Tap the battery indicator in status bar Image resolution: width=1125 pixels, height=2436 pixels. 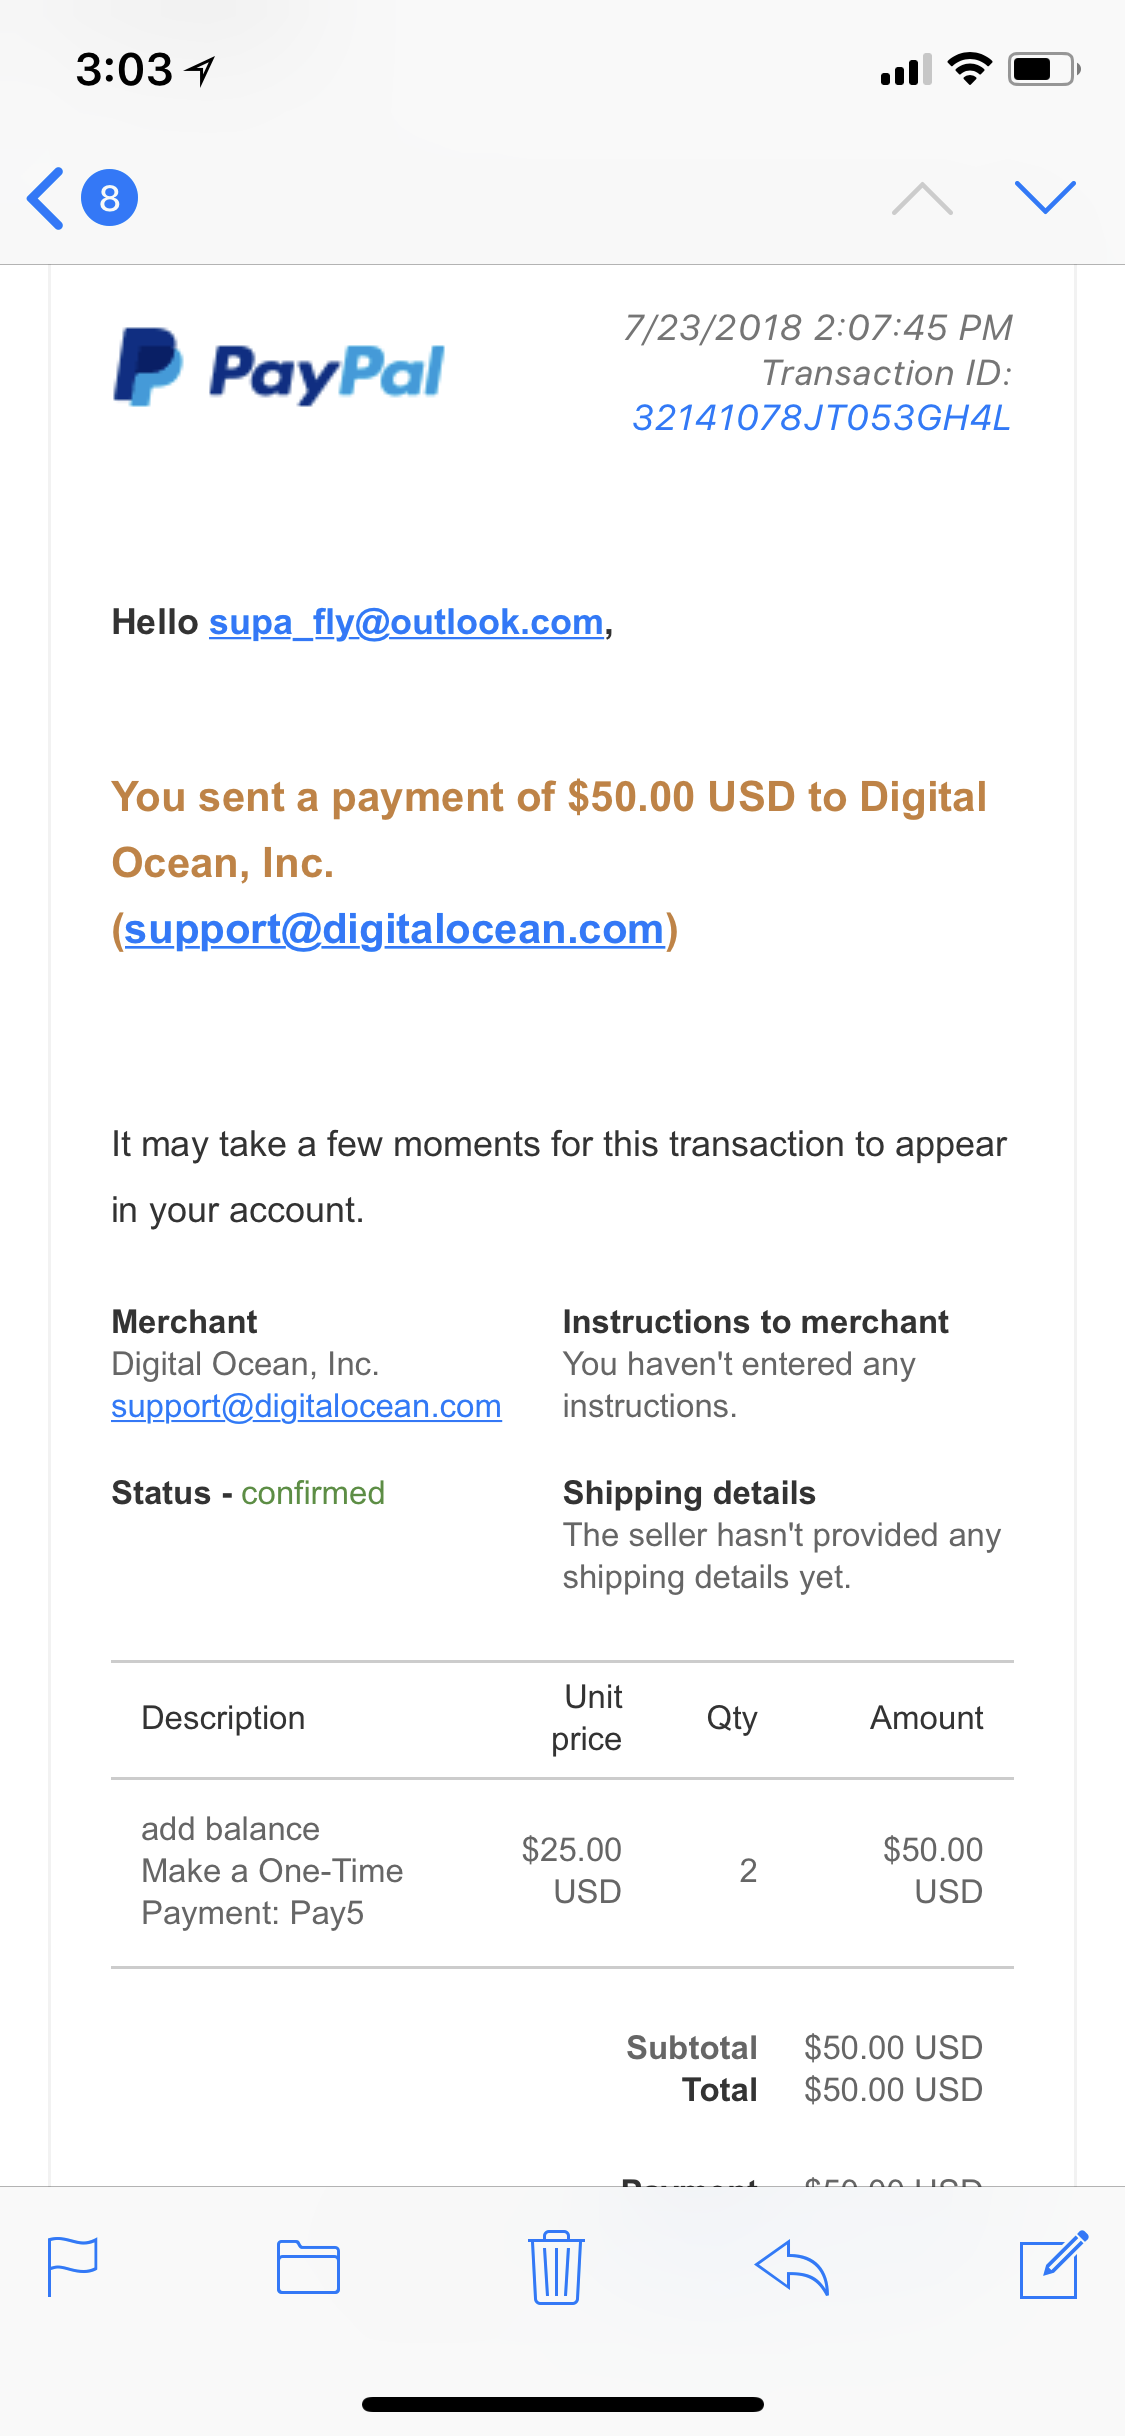tap(1044, 70)
